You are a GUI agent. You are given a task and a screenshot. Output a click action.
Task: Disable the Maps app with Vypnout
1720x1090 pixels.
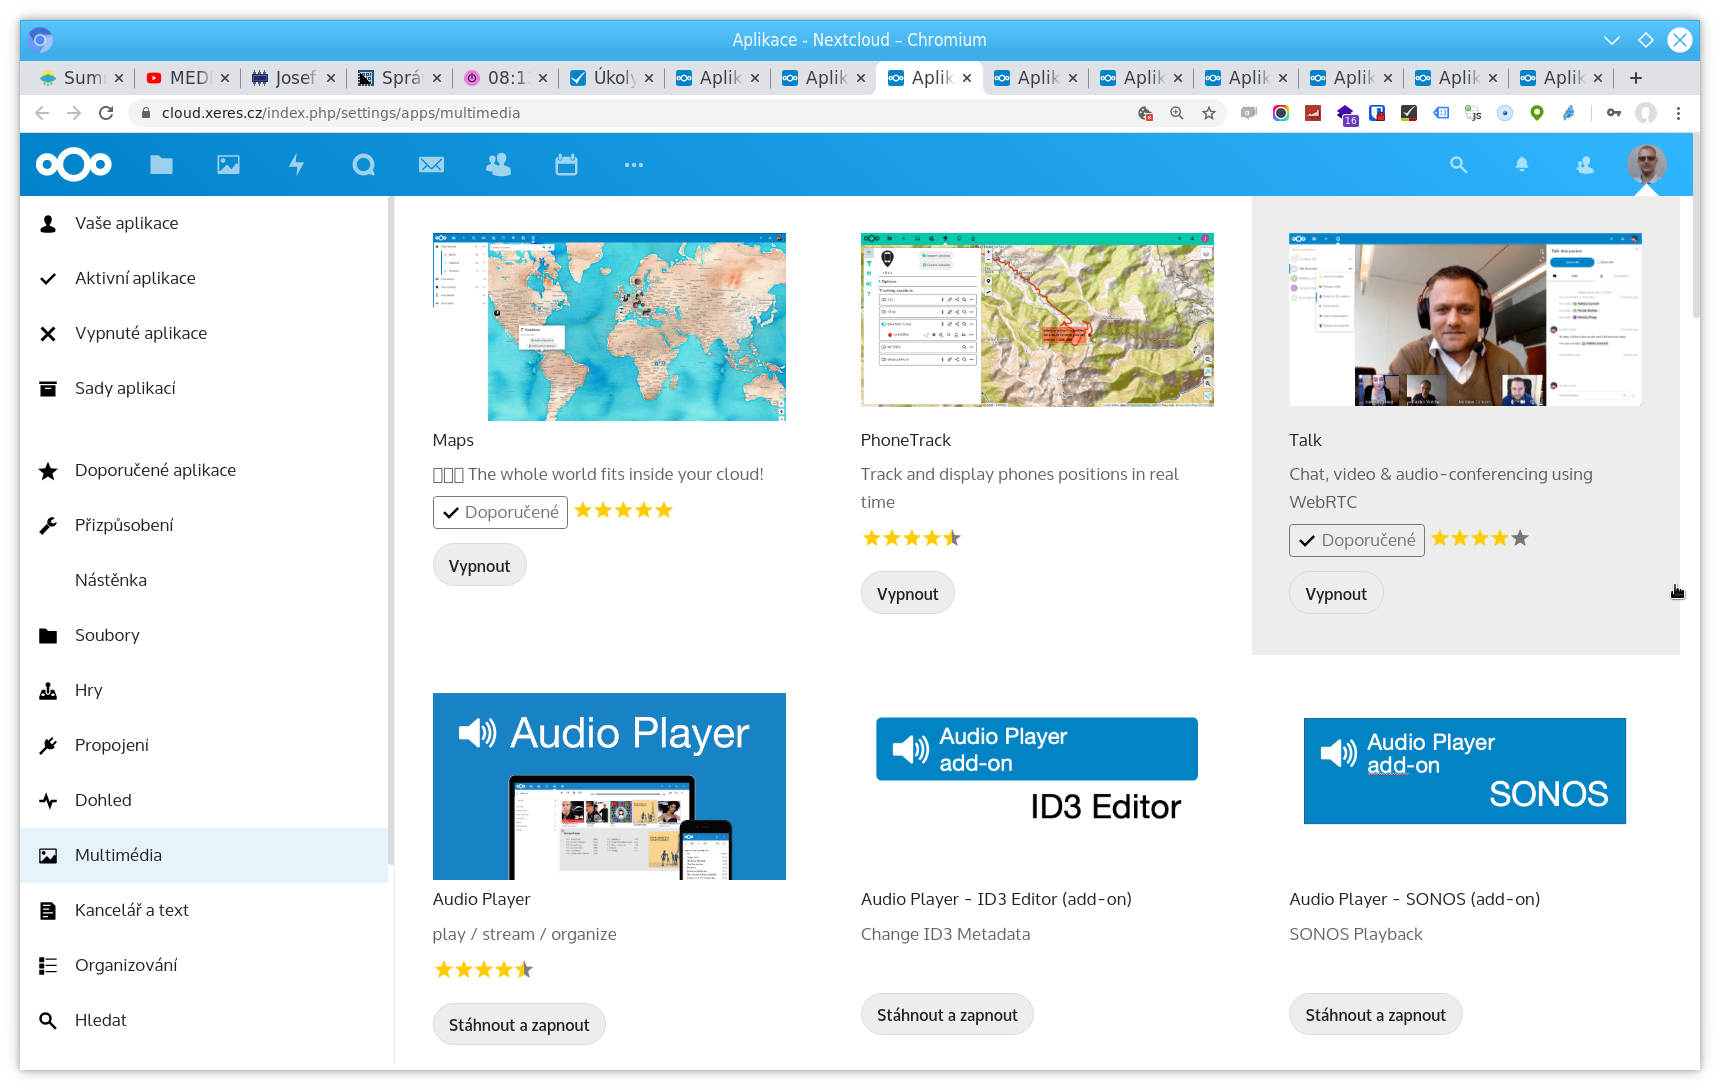click(479, 566)
